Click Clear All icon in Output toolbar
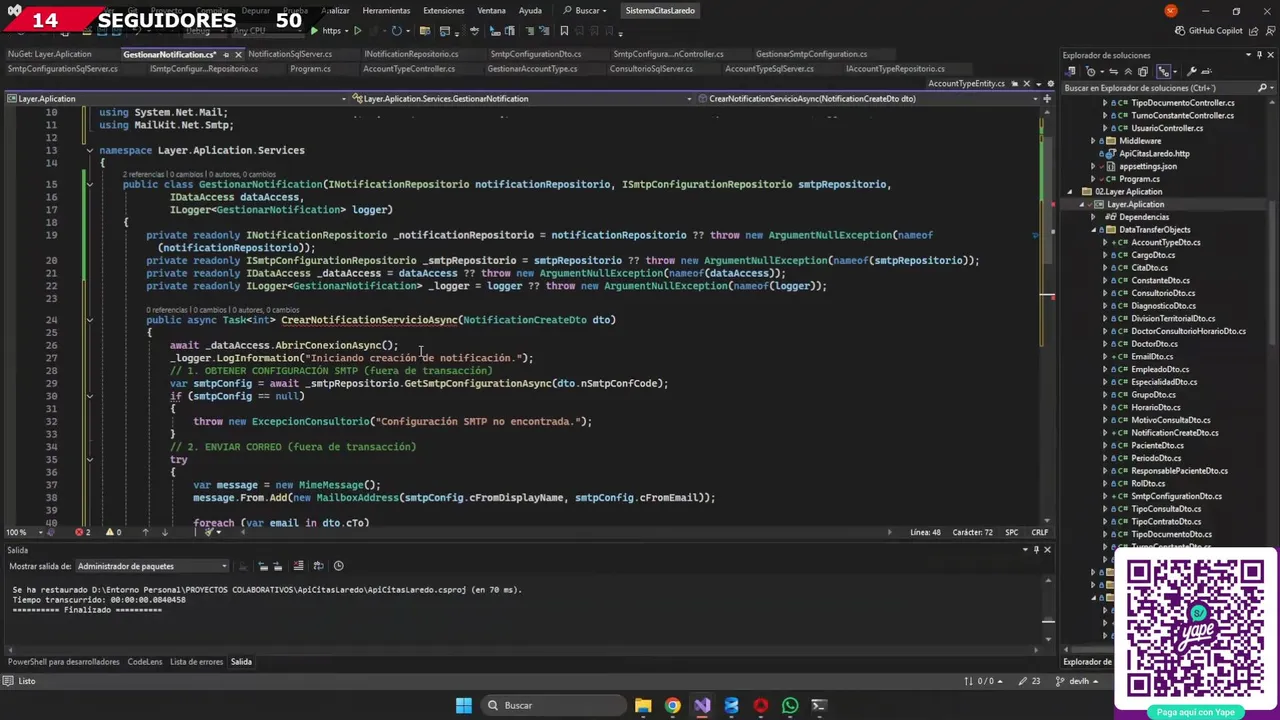The image size is (1280, 720). point(298,566)
